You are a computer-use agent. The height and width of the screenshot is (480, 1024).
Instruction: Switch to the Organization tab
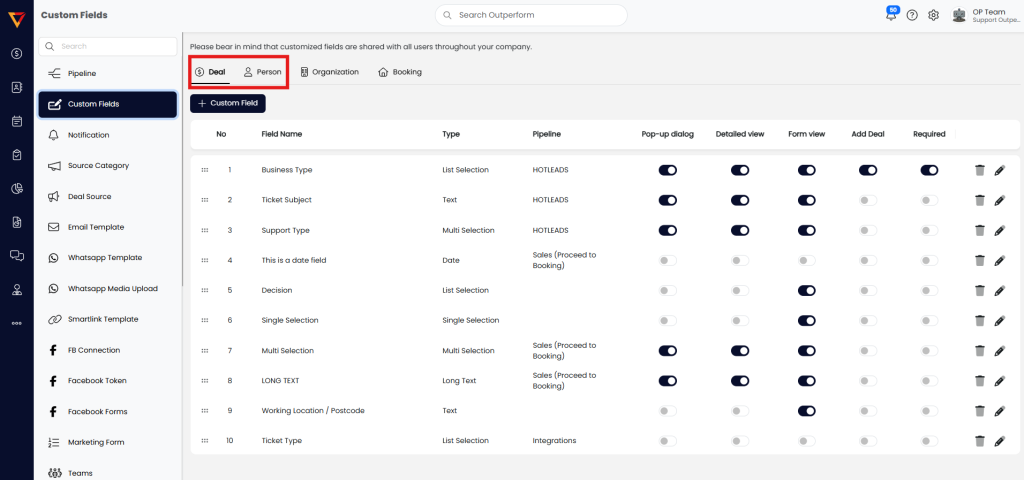tap(329, 72)
